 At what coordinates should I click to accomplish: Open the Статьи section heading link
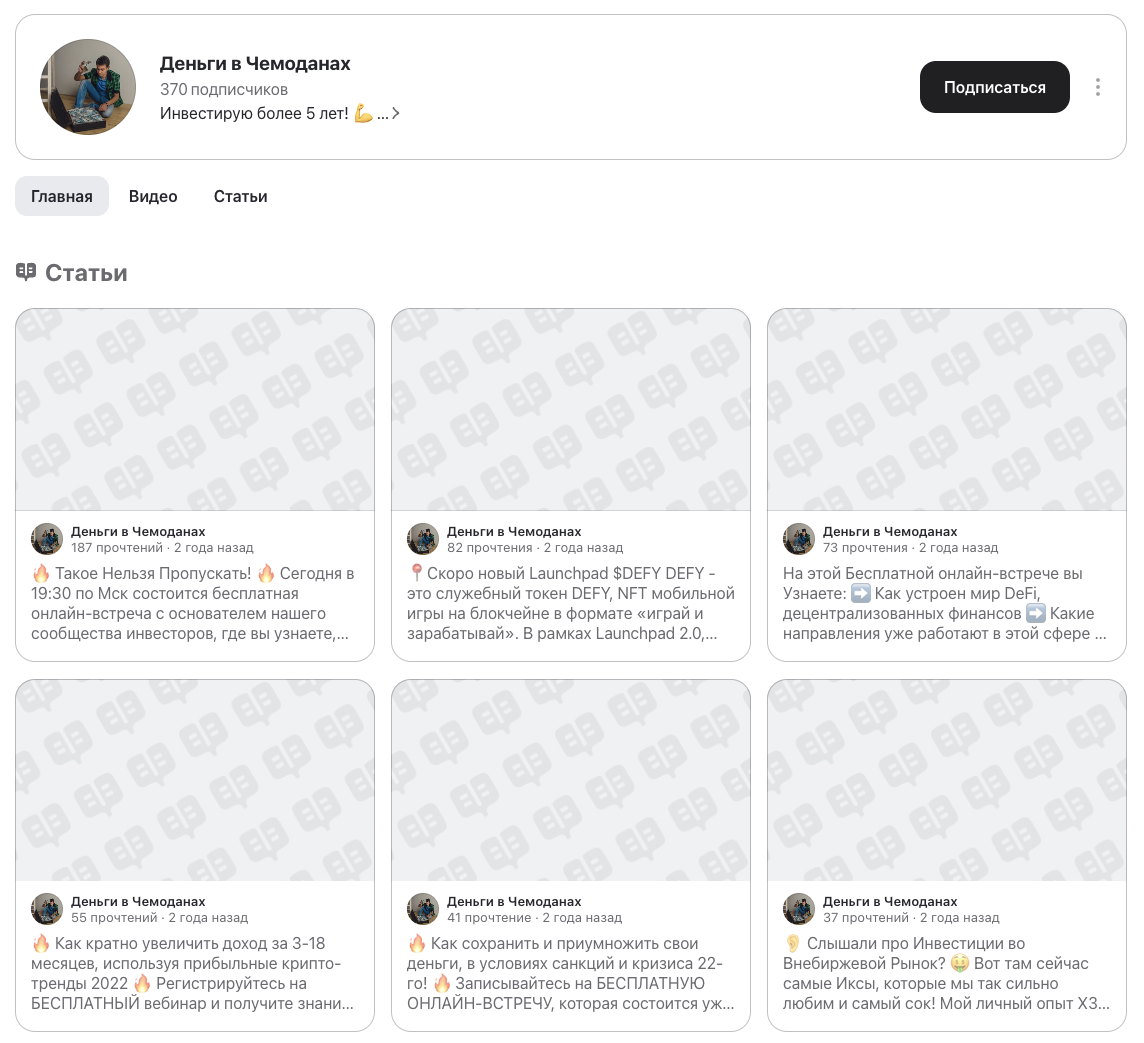pos(86,273)
